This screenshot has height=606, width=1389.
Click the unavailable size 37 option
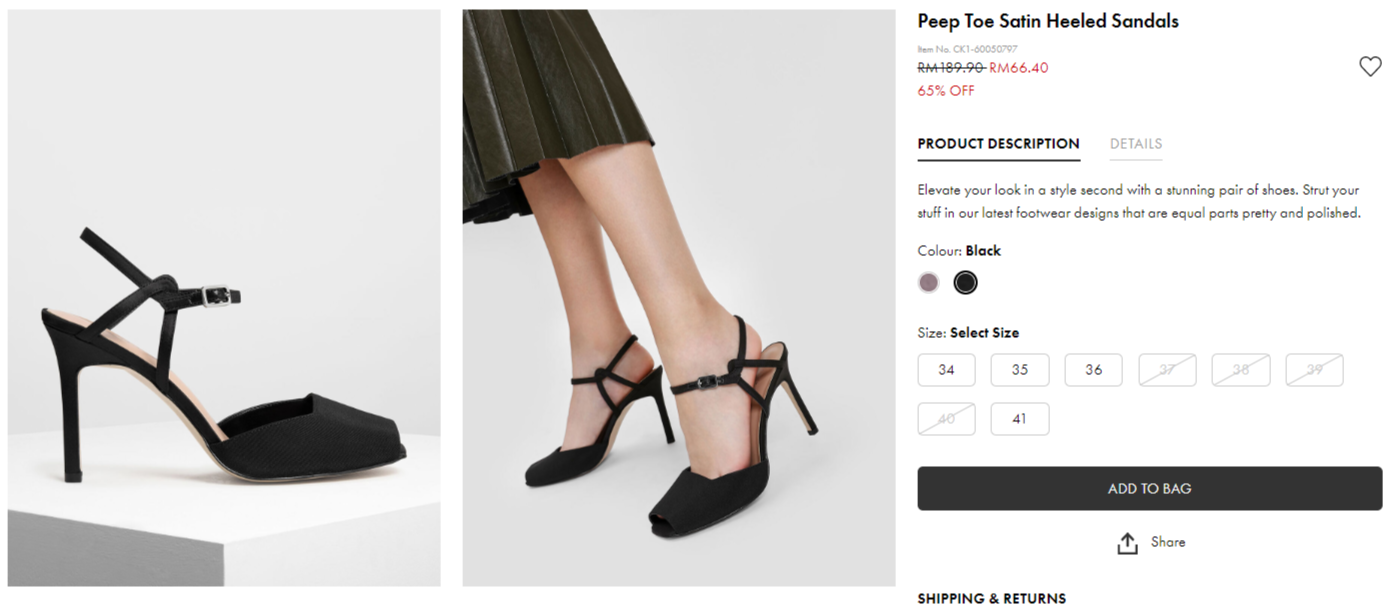point(1167,370)
